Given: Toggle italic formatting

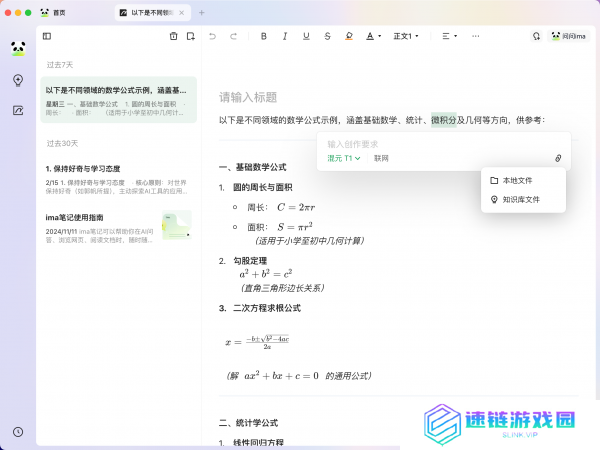Looking at the screenshot, I should coord(285,36).
